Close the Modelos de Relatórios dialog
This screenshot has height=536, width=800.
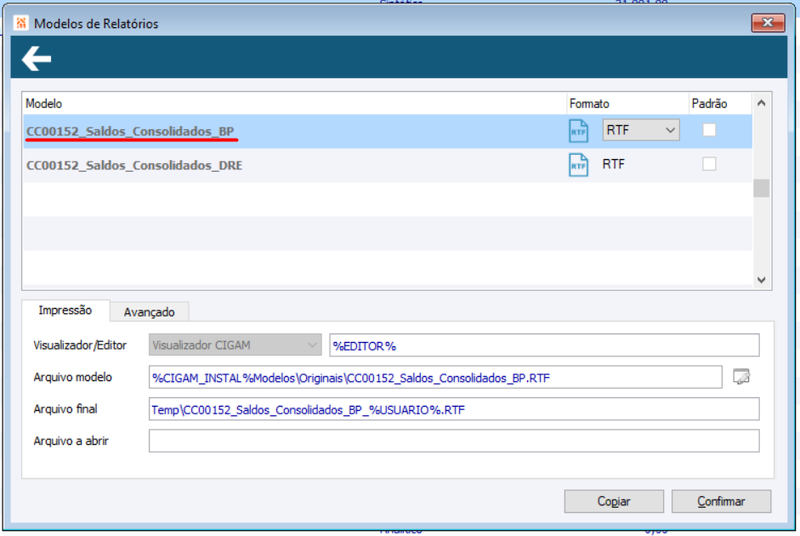[x=767, y=22]
